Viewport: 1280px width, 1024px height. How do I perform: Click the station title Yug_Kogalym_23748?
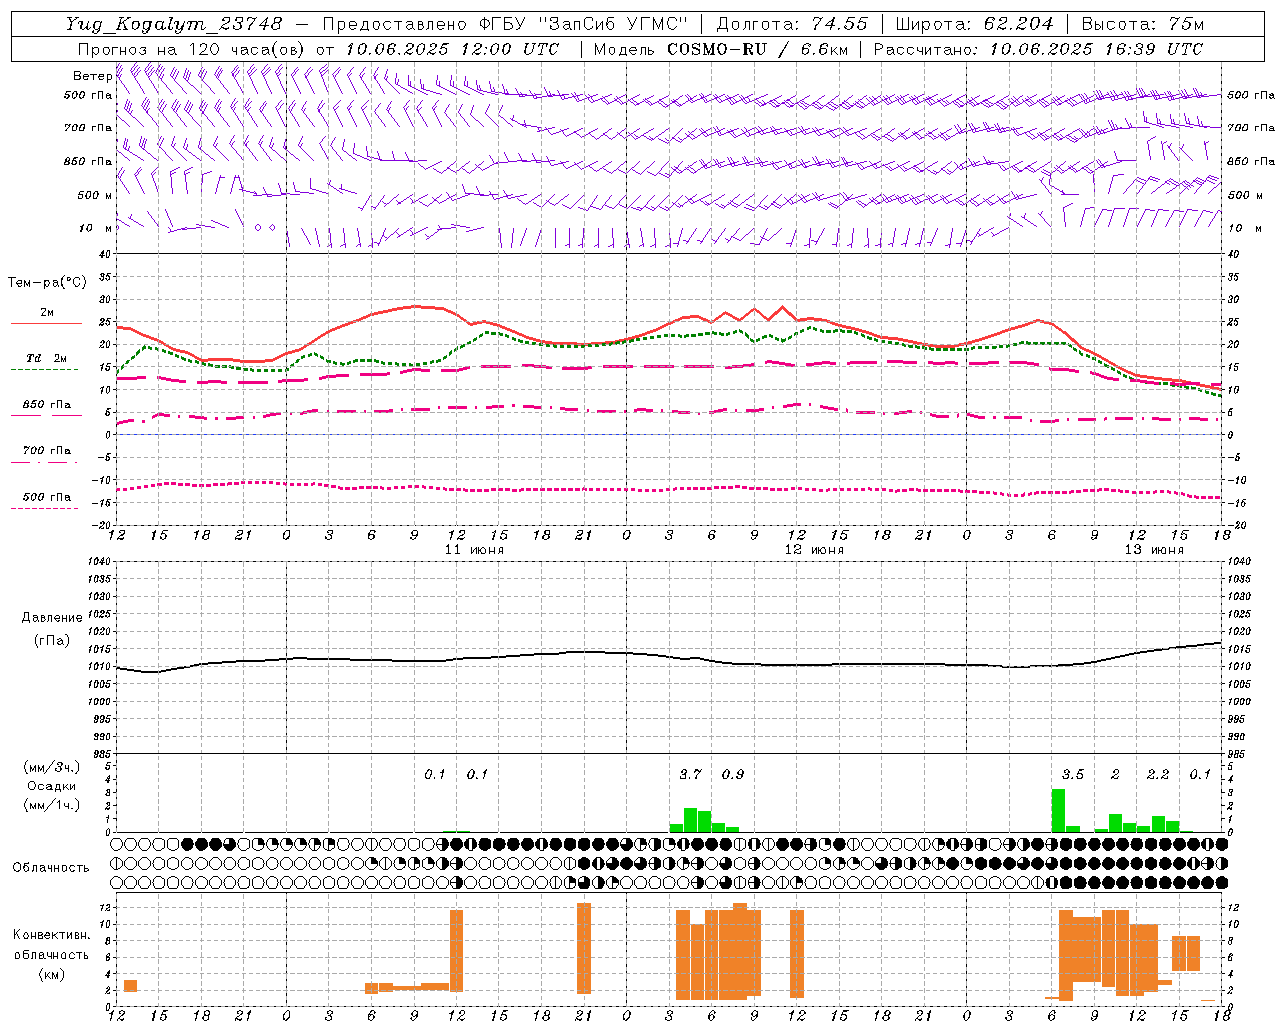coord(174,23)
